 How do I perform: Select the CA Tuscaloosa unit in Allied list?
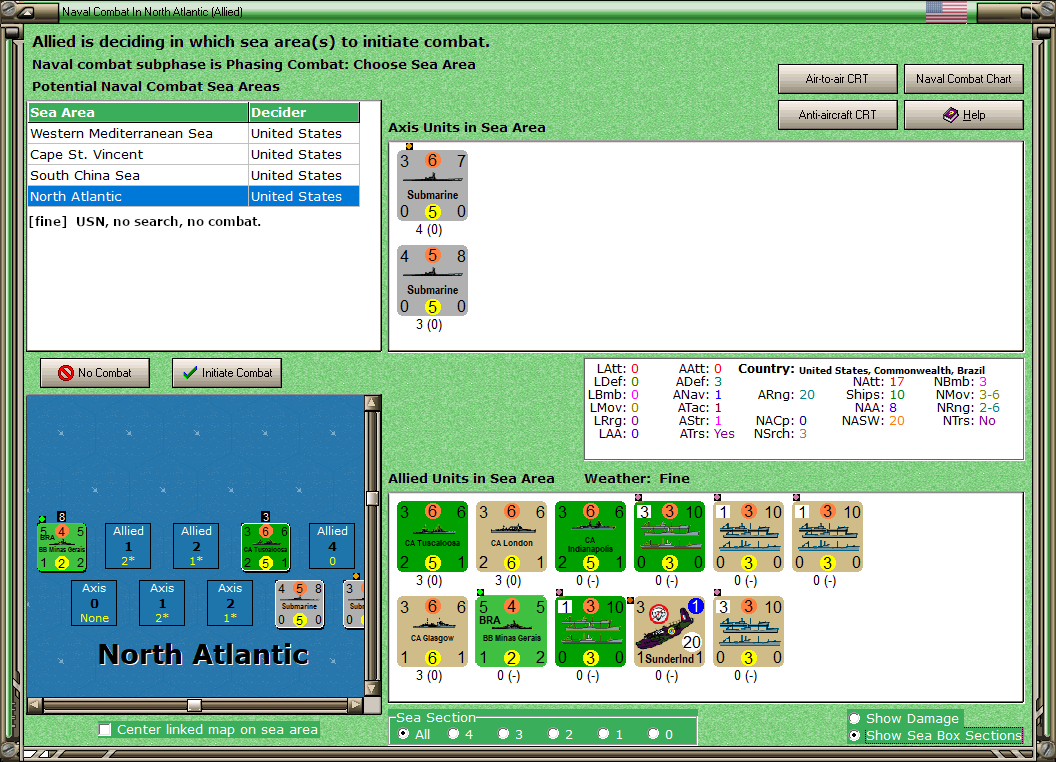432,537
